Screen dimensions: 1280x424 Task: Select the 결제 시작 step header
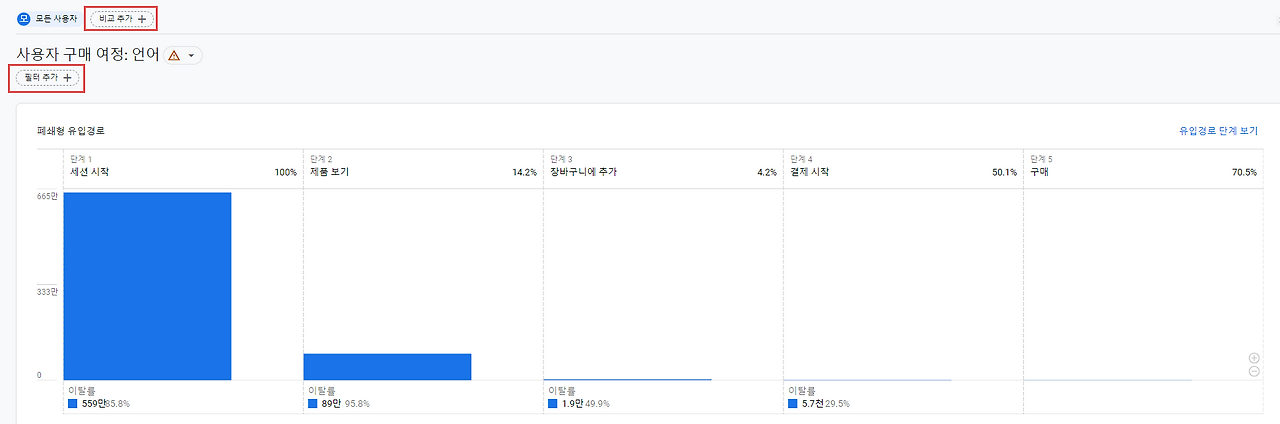809,172
